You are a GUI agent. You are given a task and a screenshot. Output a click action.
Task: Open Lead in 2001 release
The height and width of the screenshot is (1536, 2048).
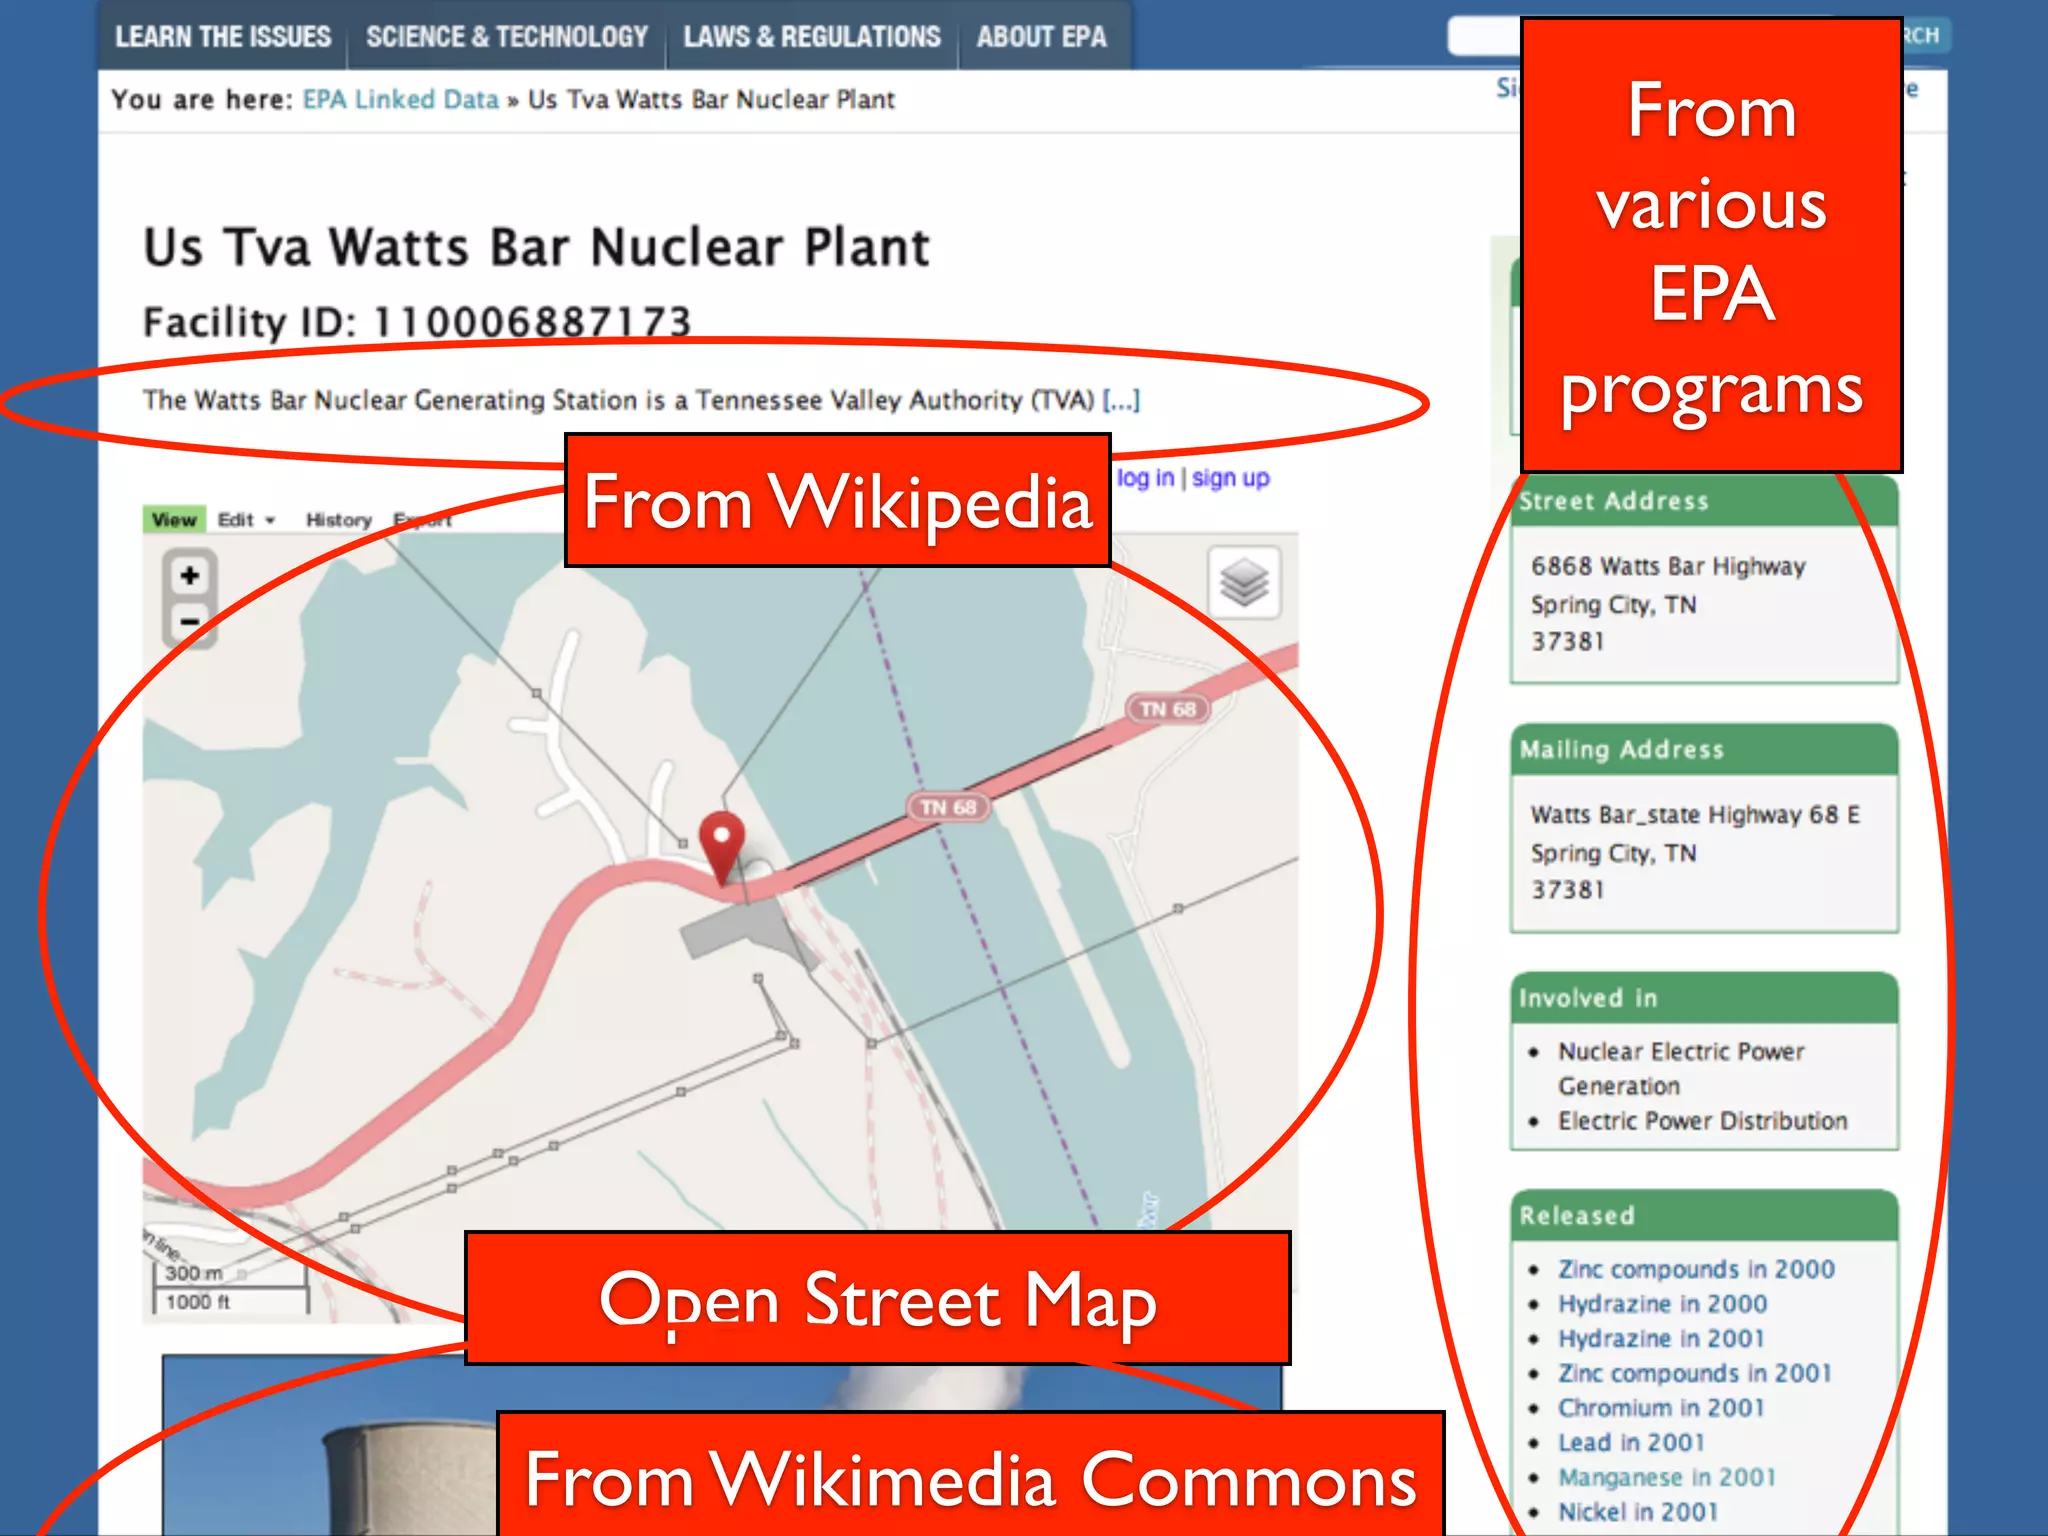1631,1442
